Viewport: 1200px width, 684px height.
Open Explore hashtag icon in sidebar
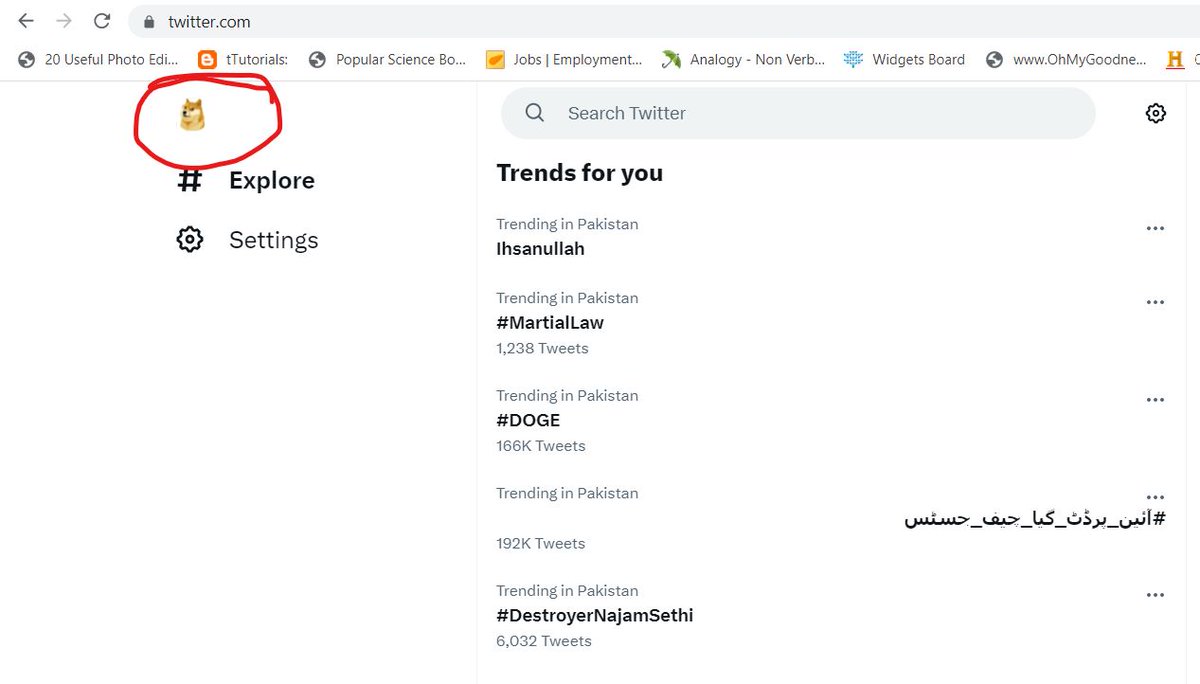point(189,180)
